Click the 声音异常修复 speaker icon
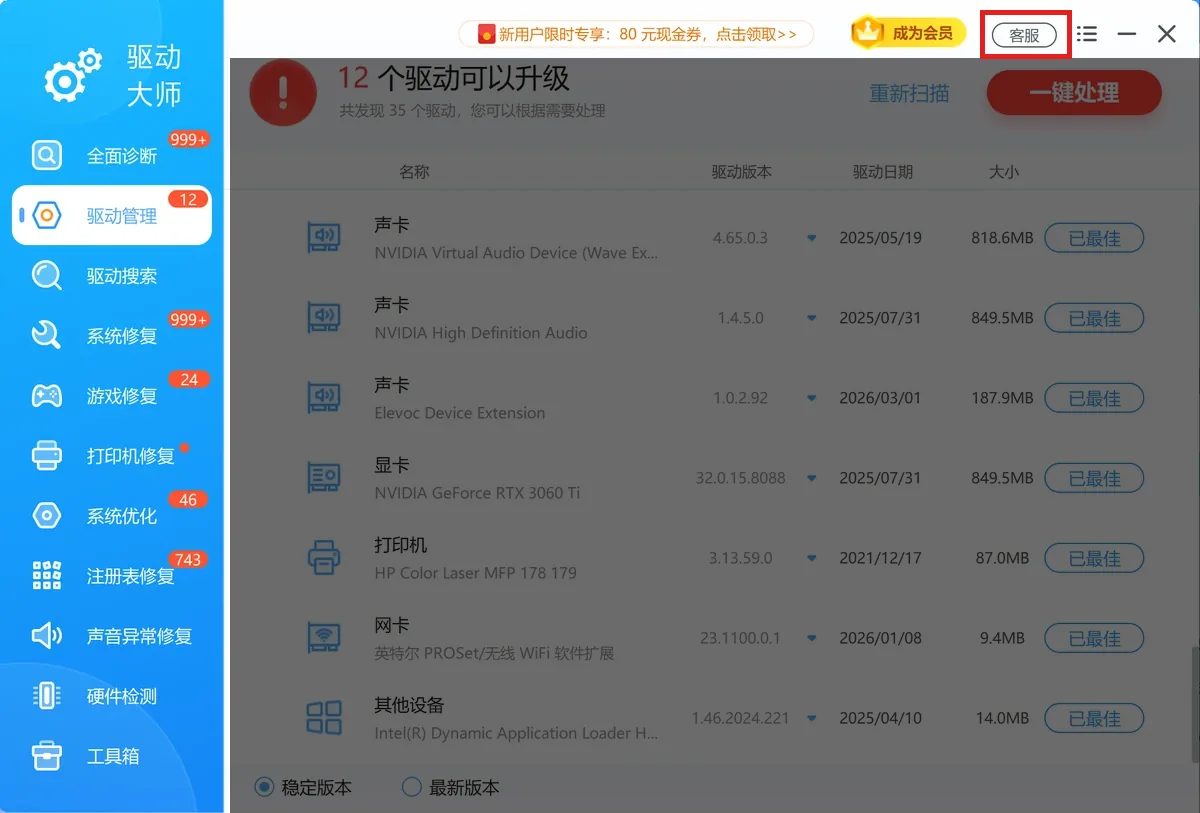1200x813 pixels. click(47, 636)
